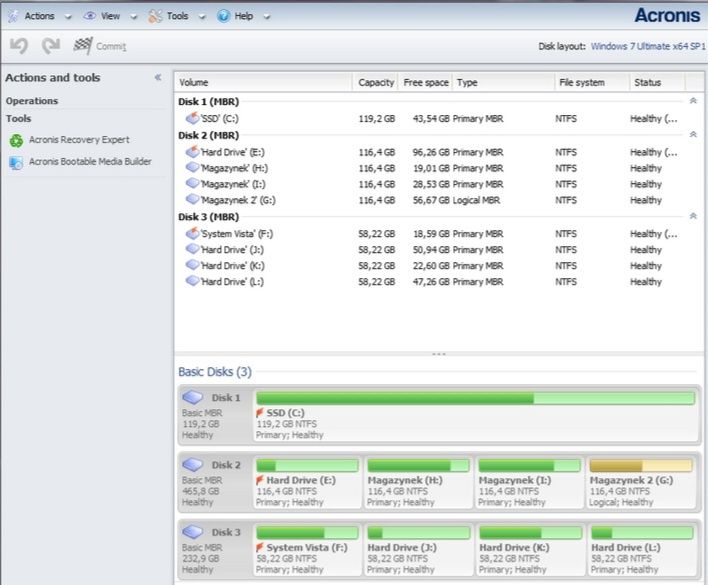
Task: Click the Undo arrow icon
Action: 19,45
